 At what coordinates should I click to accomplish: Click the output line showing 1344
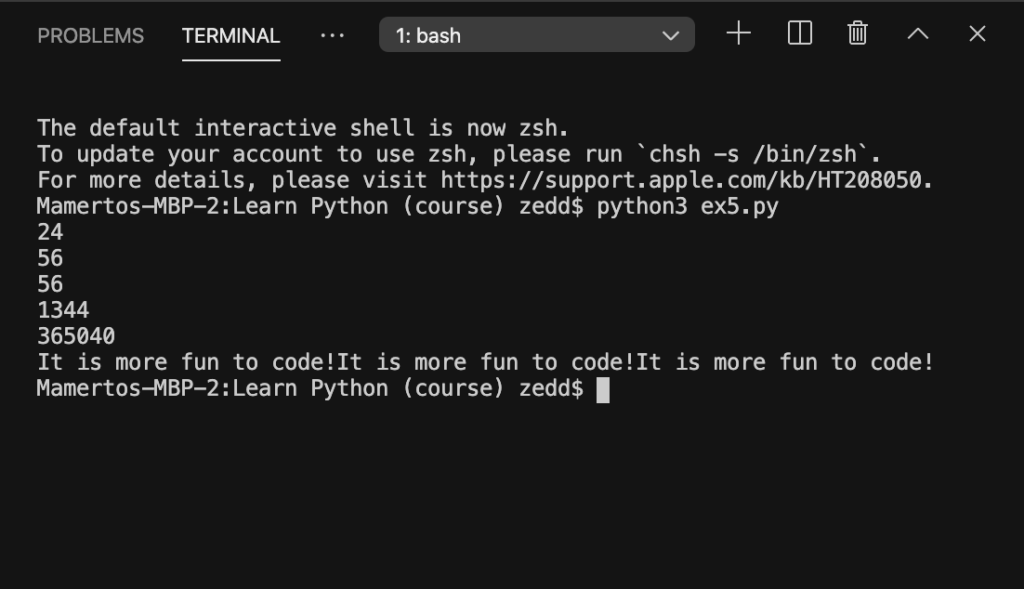click(x=63, y=311)
